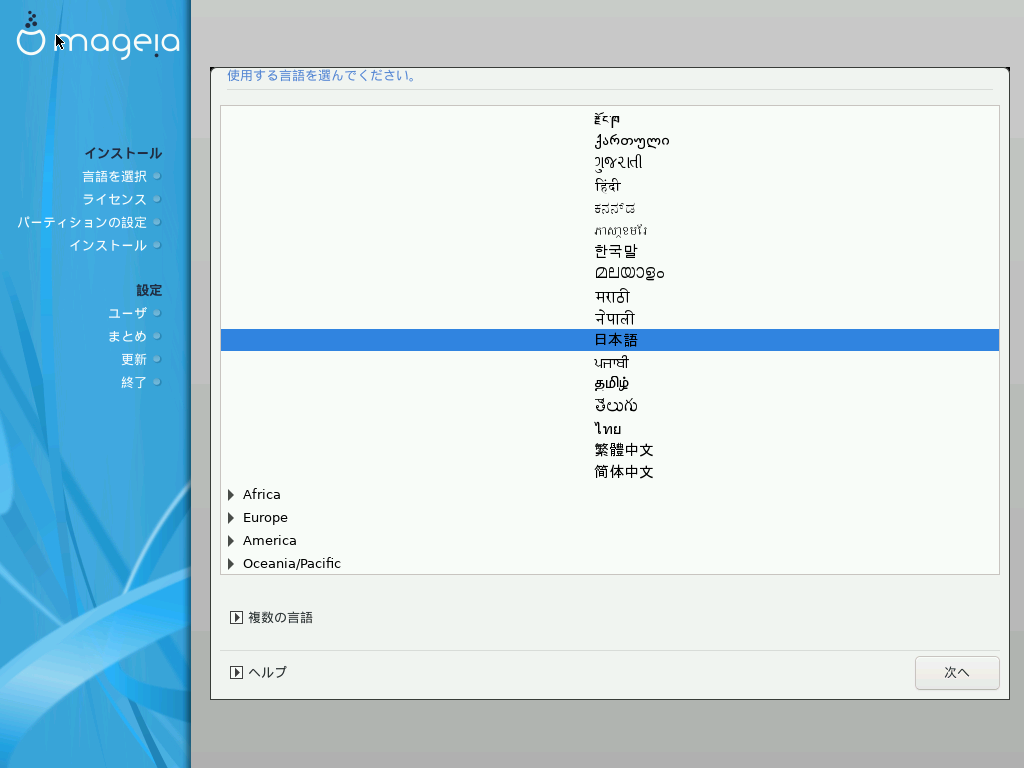
Task: Click the ユーザ step in sidebar
Action: (x=127, y=313)
